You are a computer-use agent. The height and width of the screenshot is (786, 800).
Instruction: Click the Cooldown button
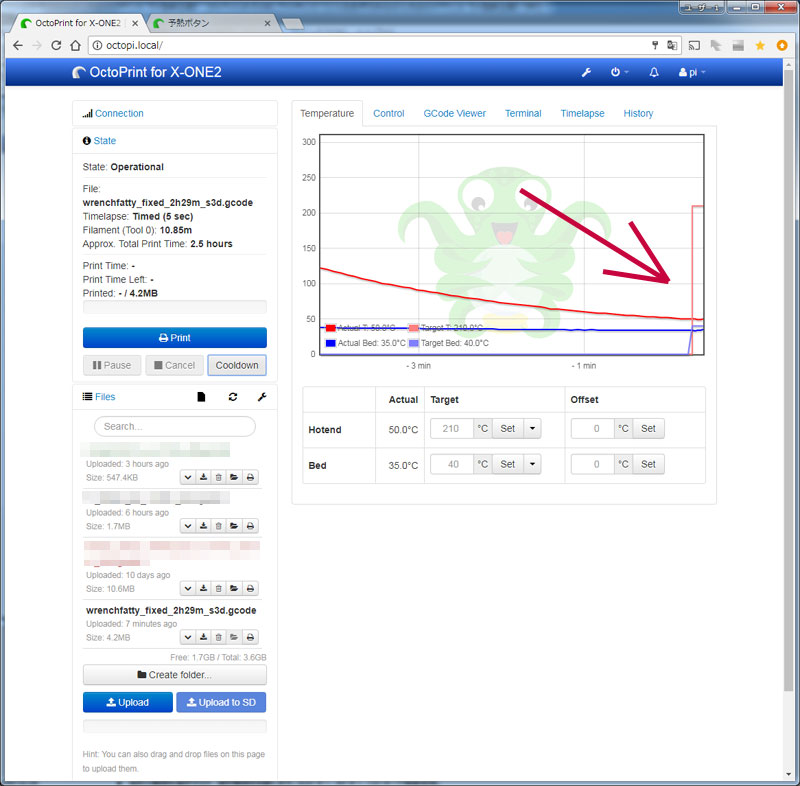237,365
